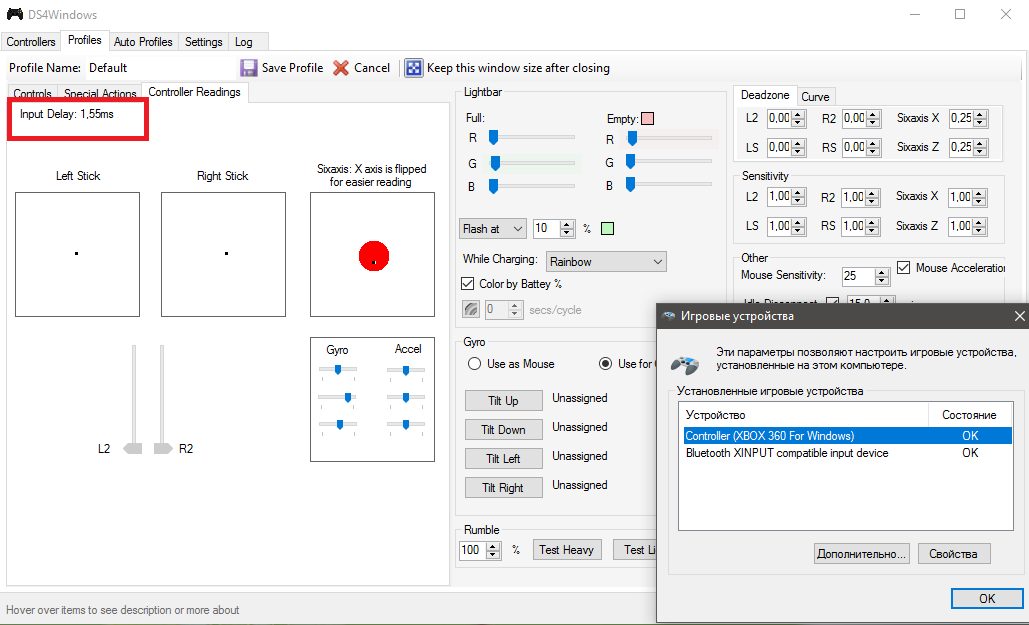Image resolution: width=1029 pixels, height=625 pixels.
Task: Click the L2 trigger indicator arrow
Action: (133, 448)
